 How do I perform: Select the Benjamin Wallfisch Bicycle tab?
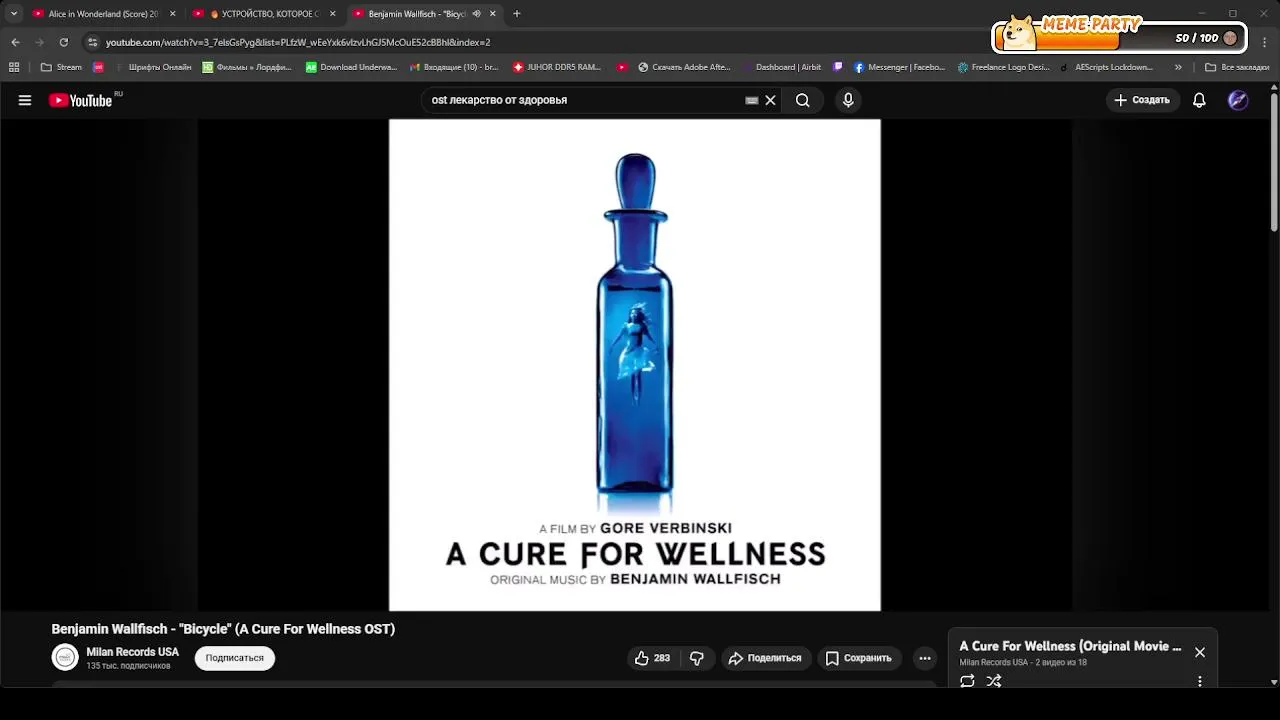coord(415,14)
